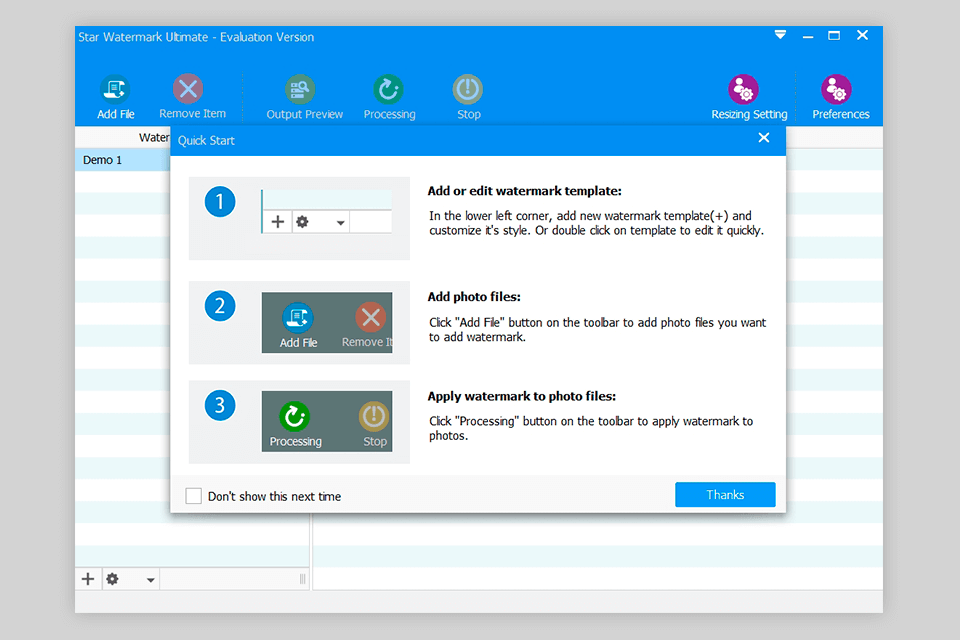
Task: Expand the template settings dropdown arrow at bottom
Action: click(x=150, y=580)
